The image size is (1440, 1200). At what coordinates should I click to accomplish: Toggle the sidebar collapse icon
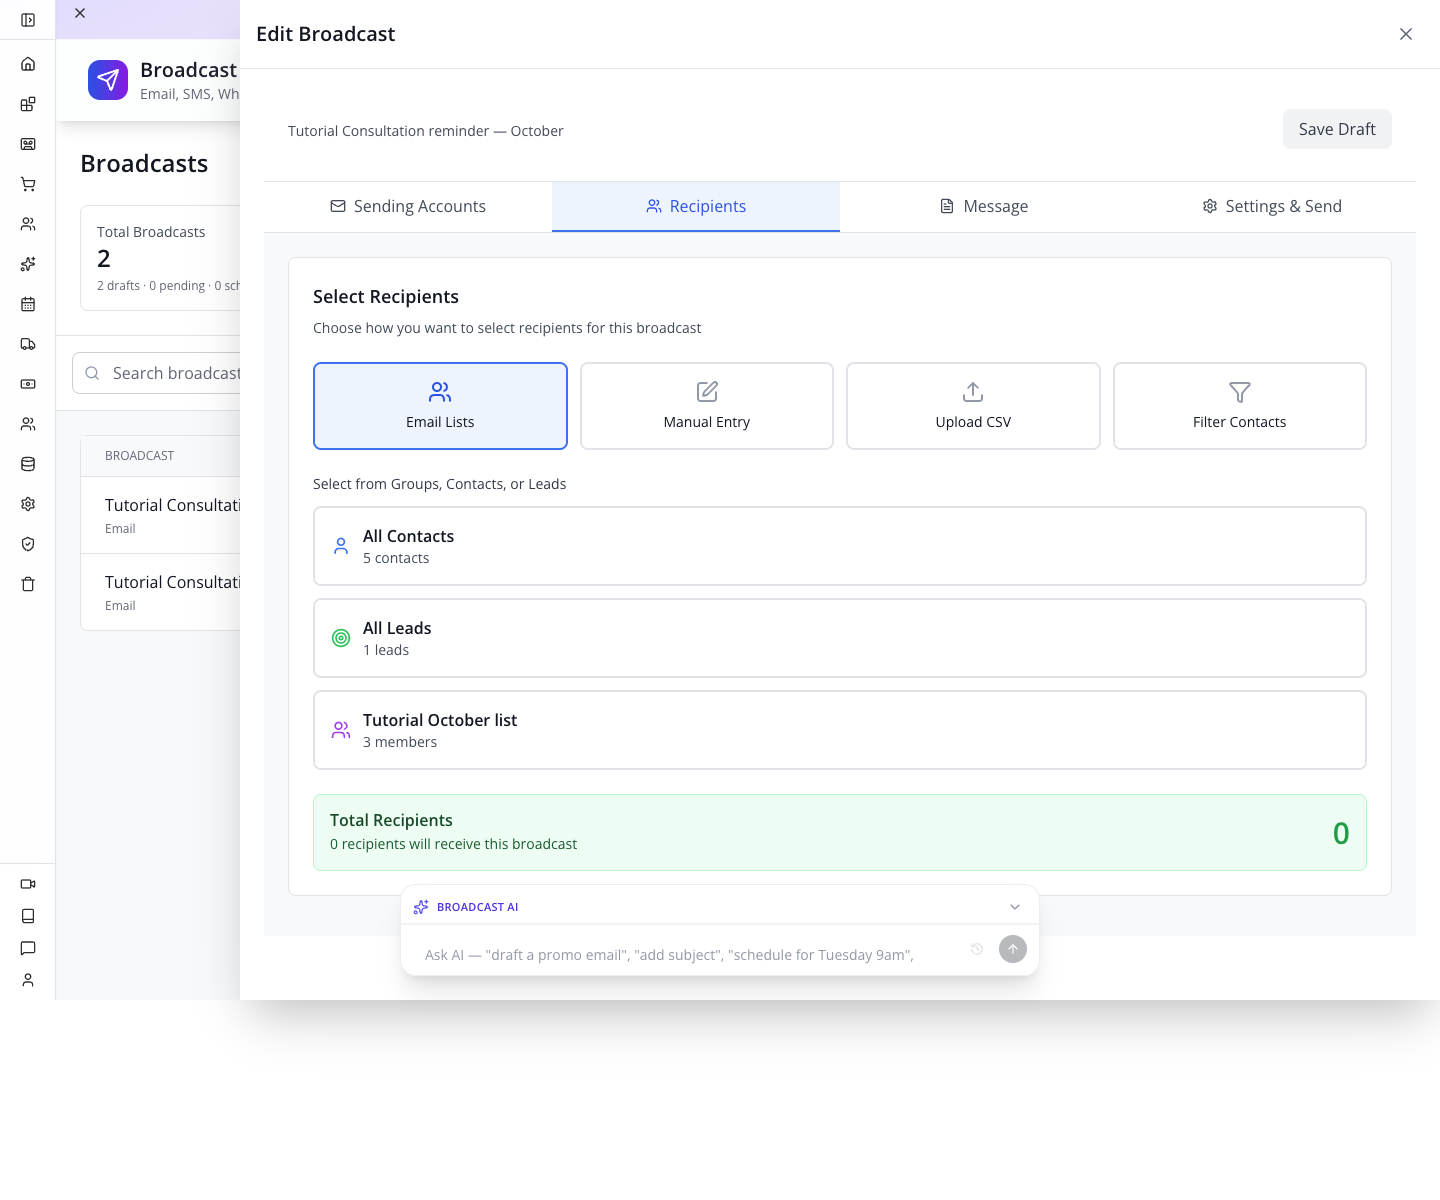point(28,20)
